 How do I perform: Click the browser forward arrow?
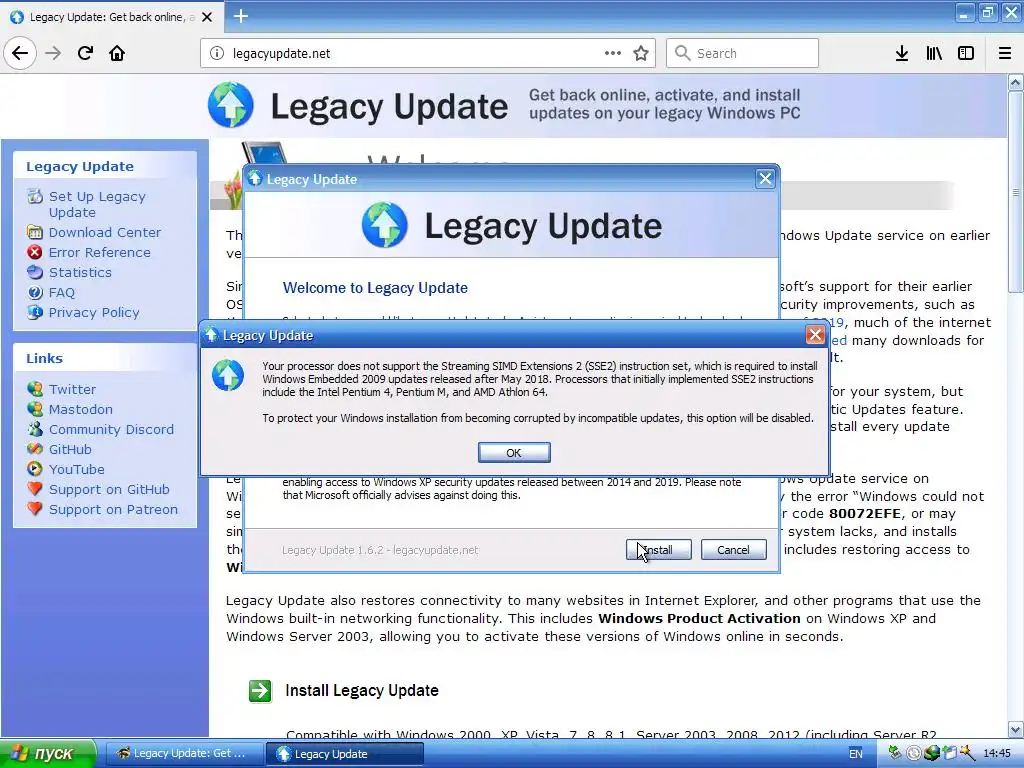pos(54,53)
